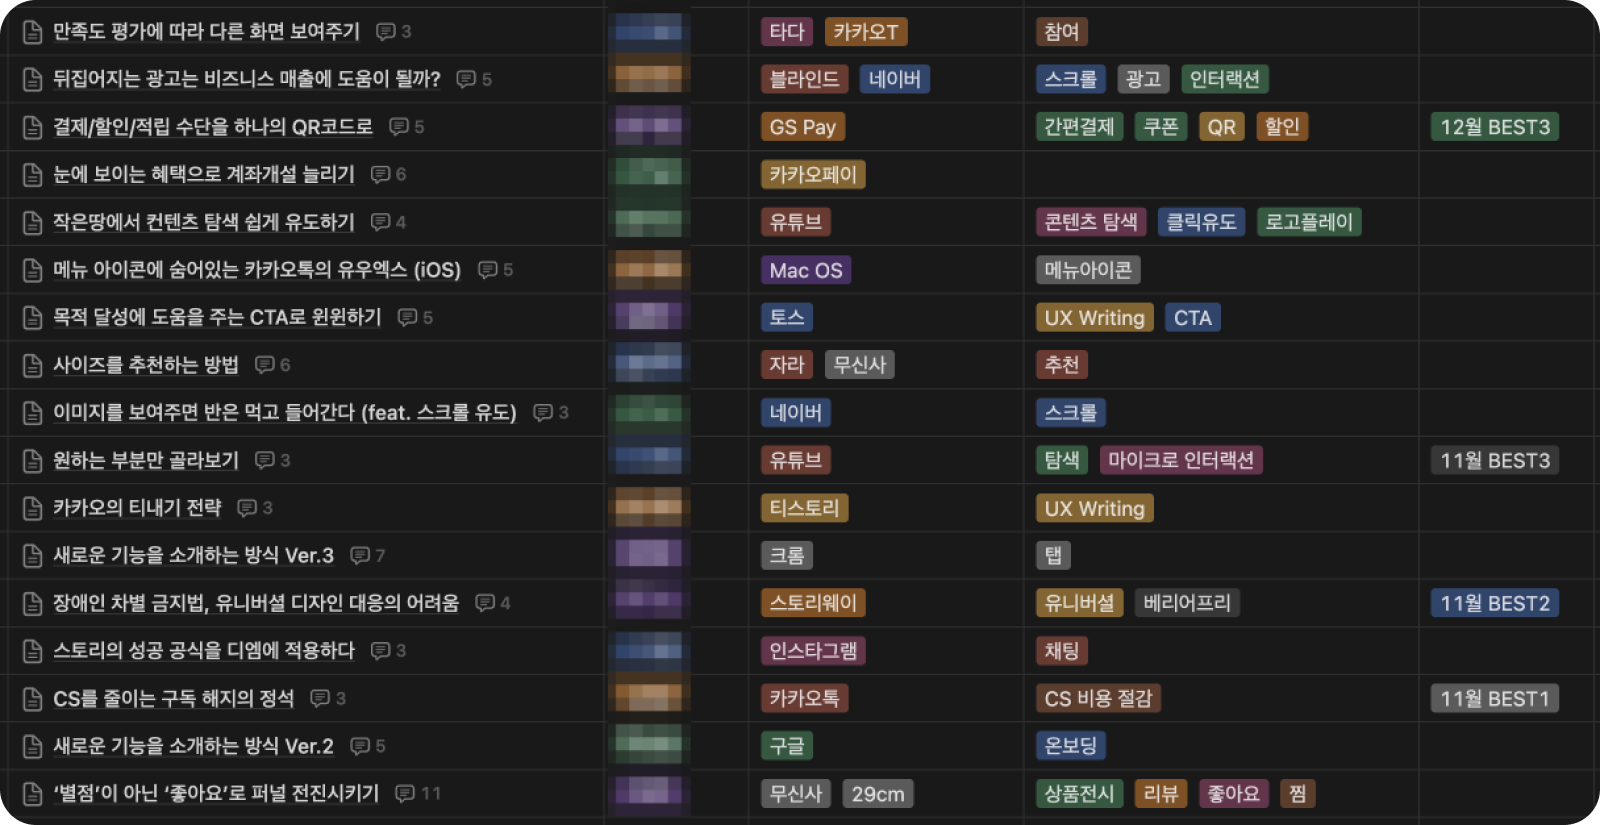Click the page icon beside 장애인 차별 금지법 row
This screenshot has height=825, width=1600.
click(32, 603)
